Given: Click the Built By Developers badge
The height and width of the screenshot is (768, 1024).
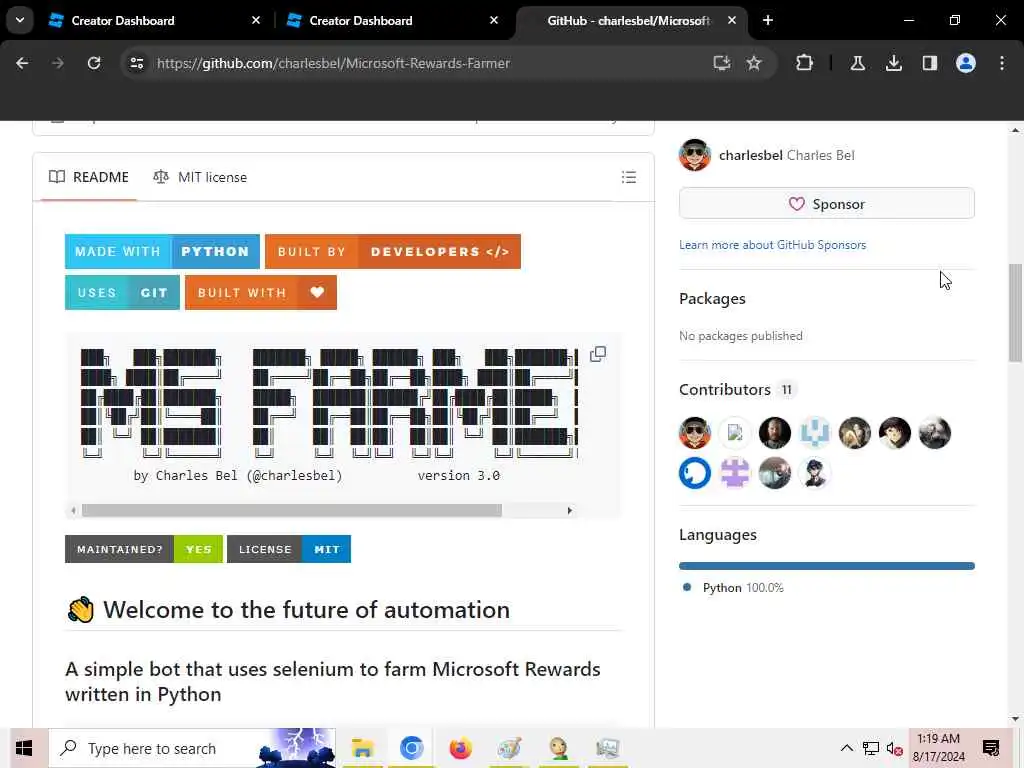Looking at the screenshot, I should click(393, 251).
